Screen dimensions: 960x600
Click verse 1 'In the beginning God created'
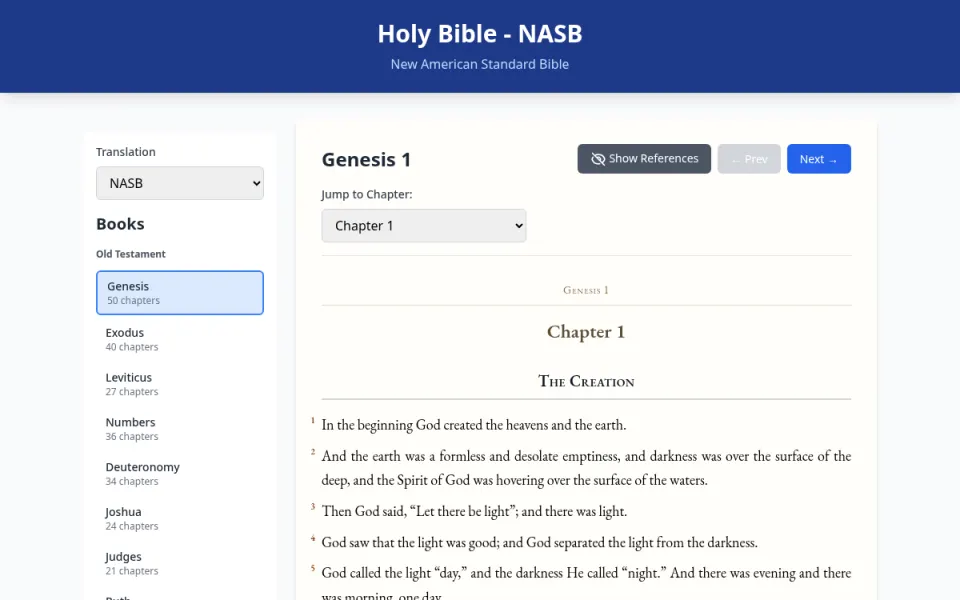473,425
